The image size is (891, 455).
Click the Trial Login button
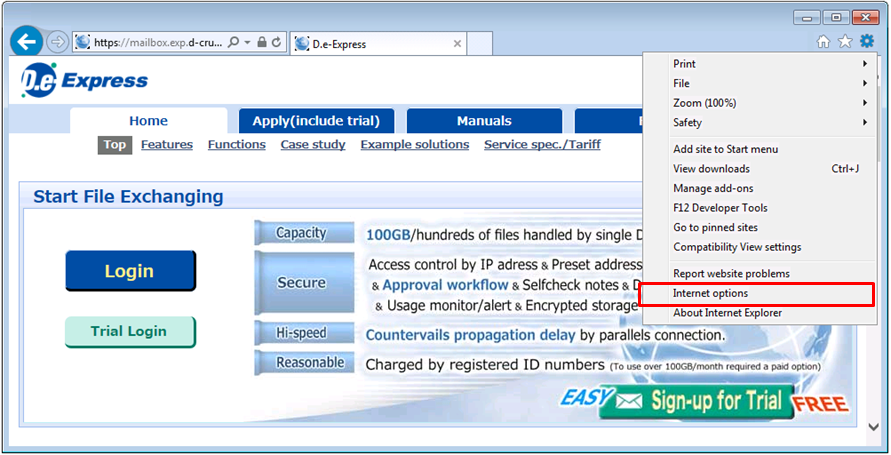click(129, 332)
